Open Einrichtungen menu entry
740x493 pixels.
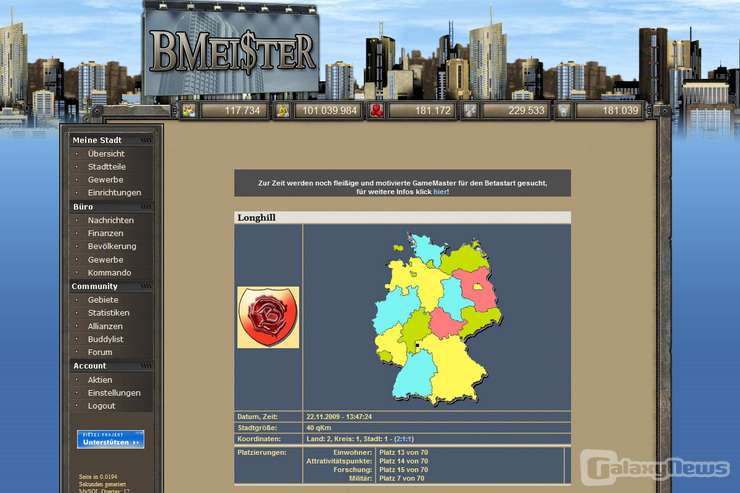point(114,192)
